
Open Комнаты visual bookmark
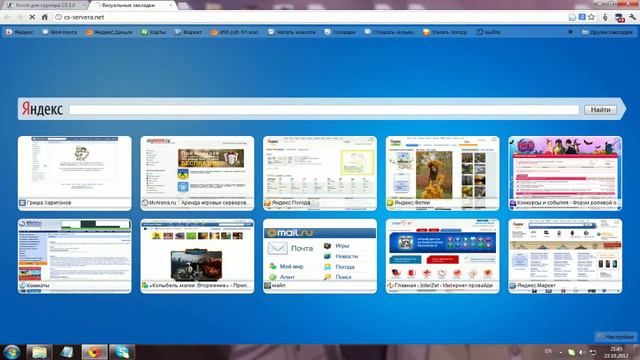coord(75,256)
